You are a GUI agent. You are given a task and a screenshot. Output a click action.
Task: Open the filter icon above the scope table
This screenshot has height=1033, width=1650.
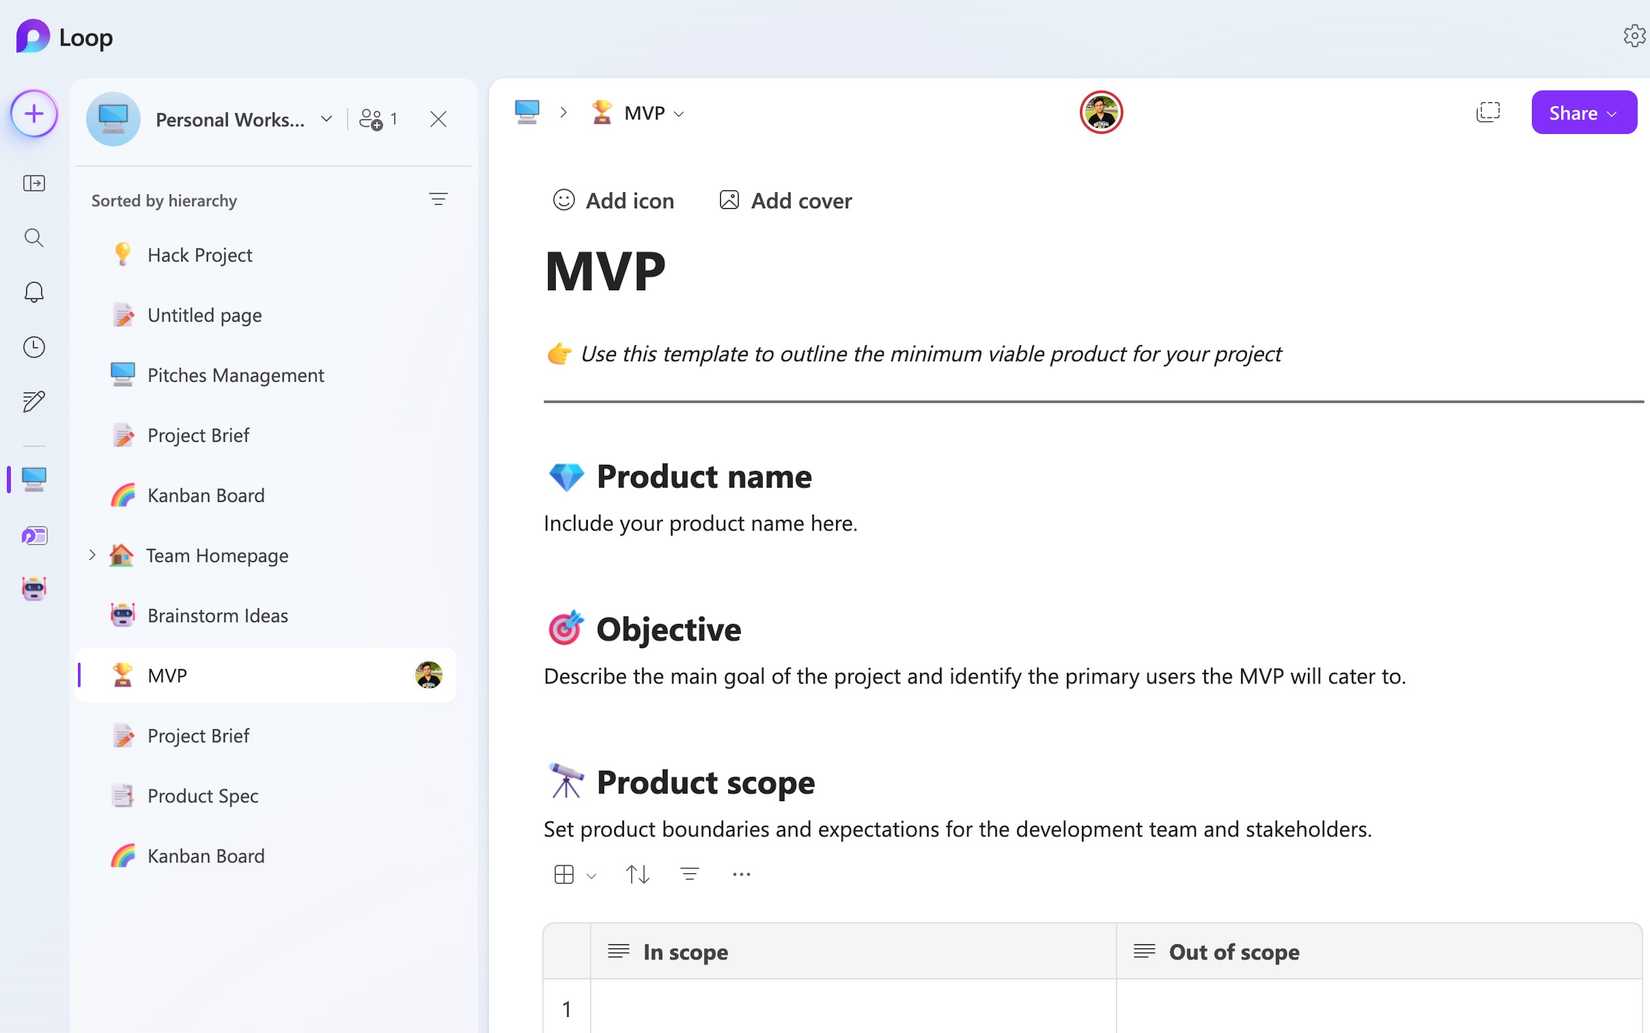click(x=689, y=873)
